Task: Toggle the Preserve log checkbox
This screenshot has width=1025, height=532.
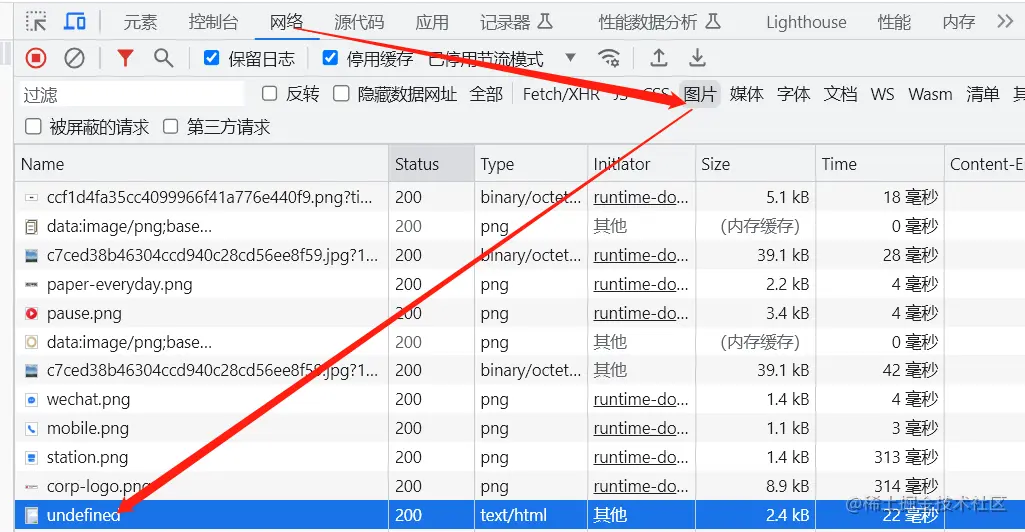Action: click(211, 58)
